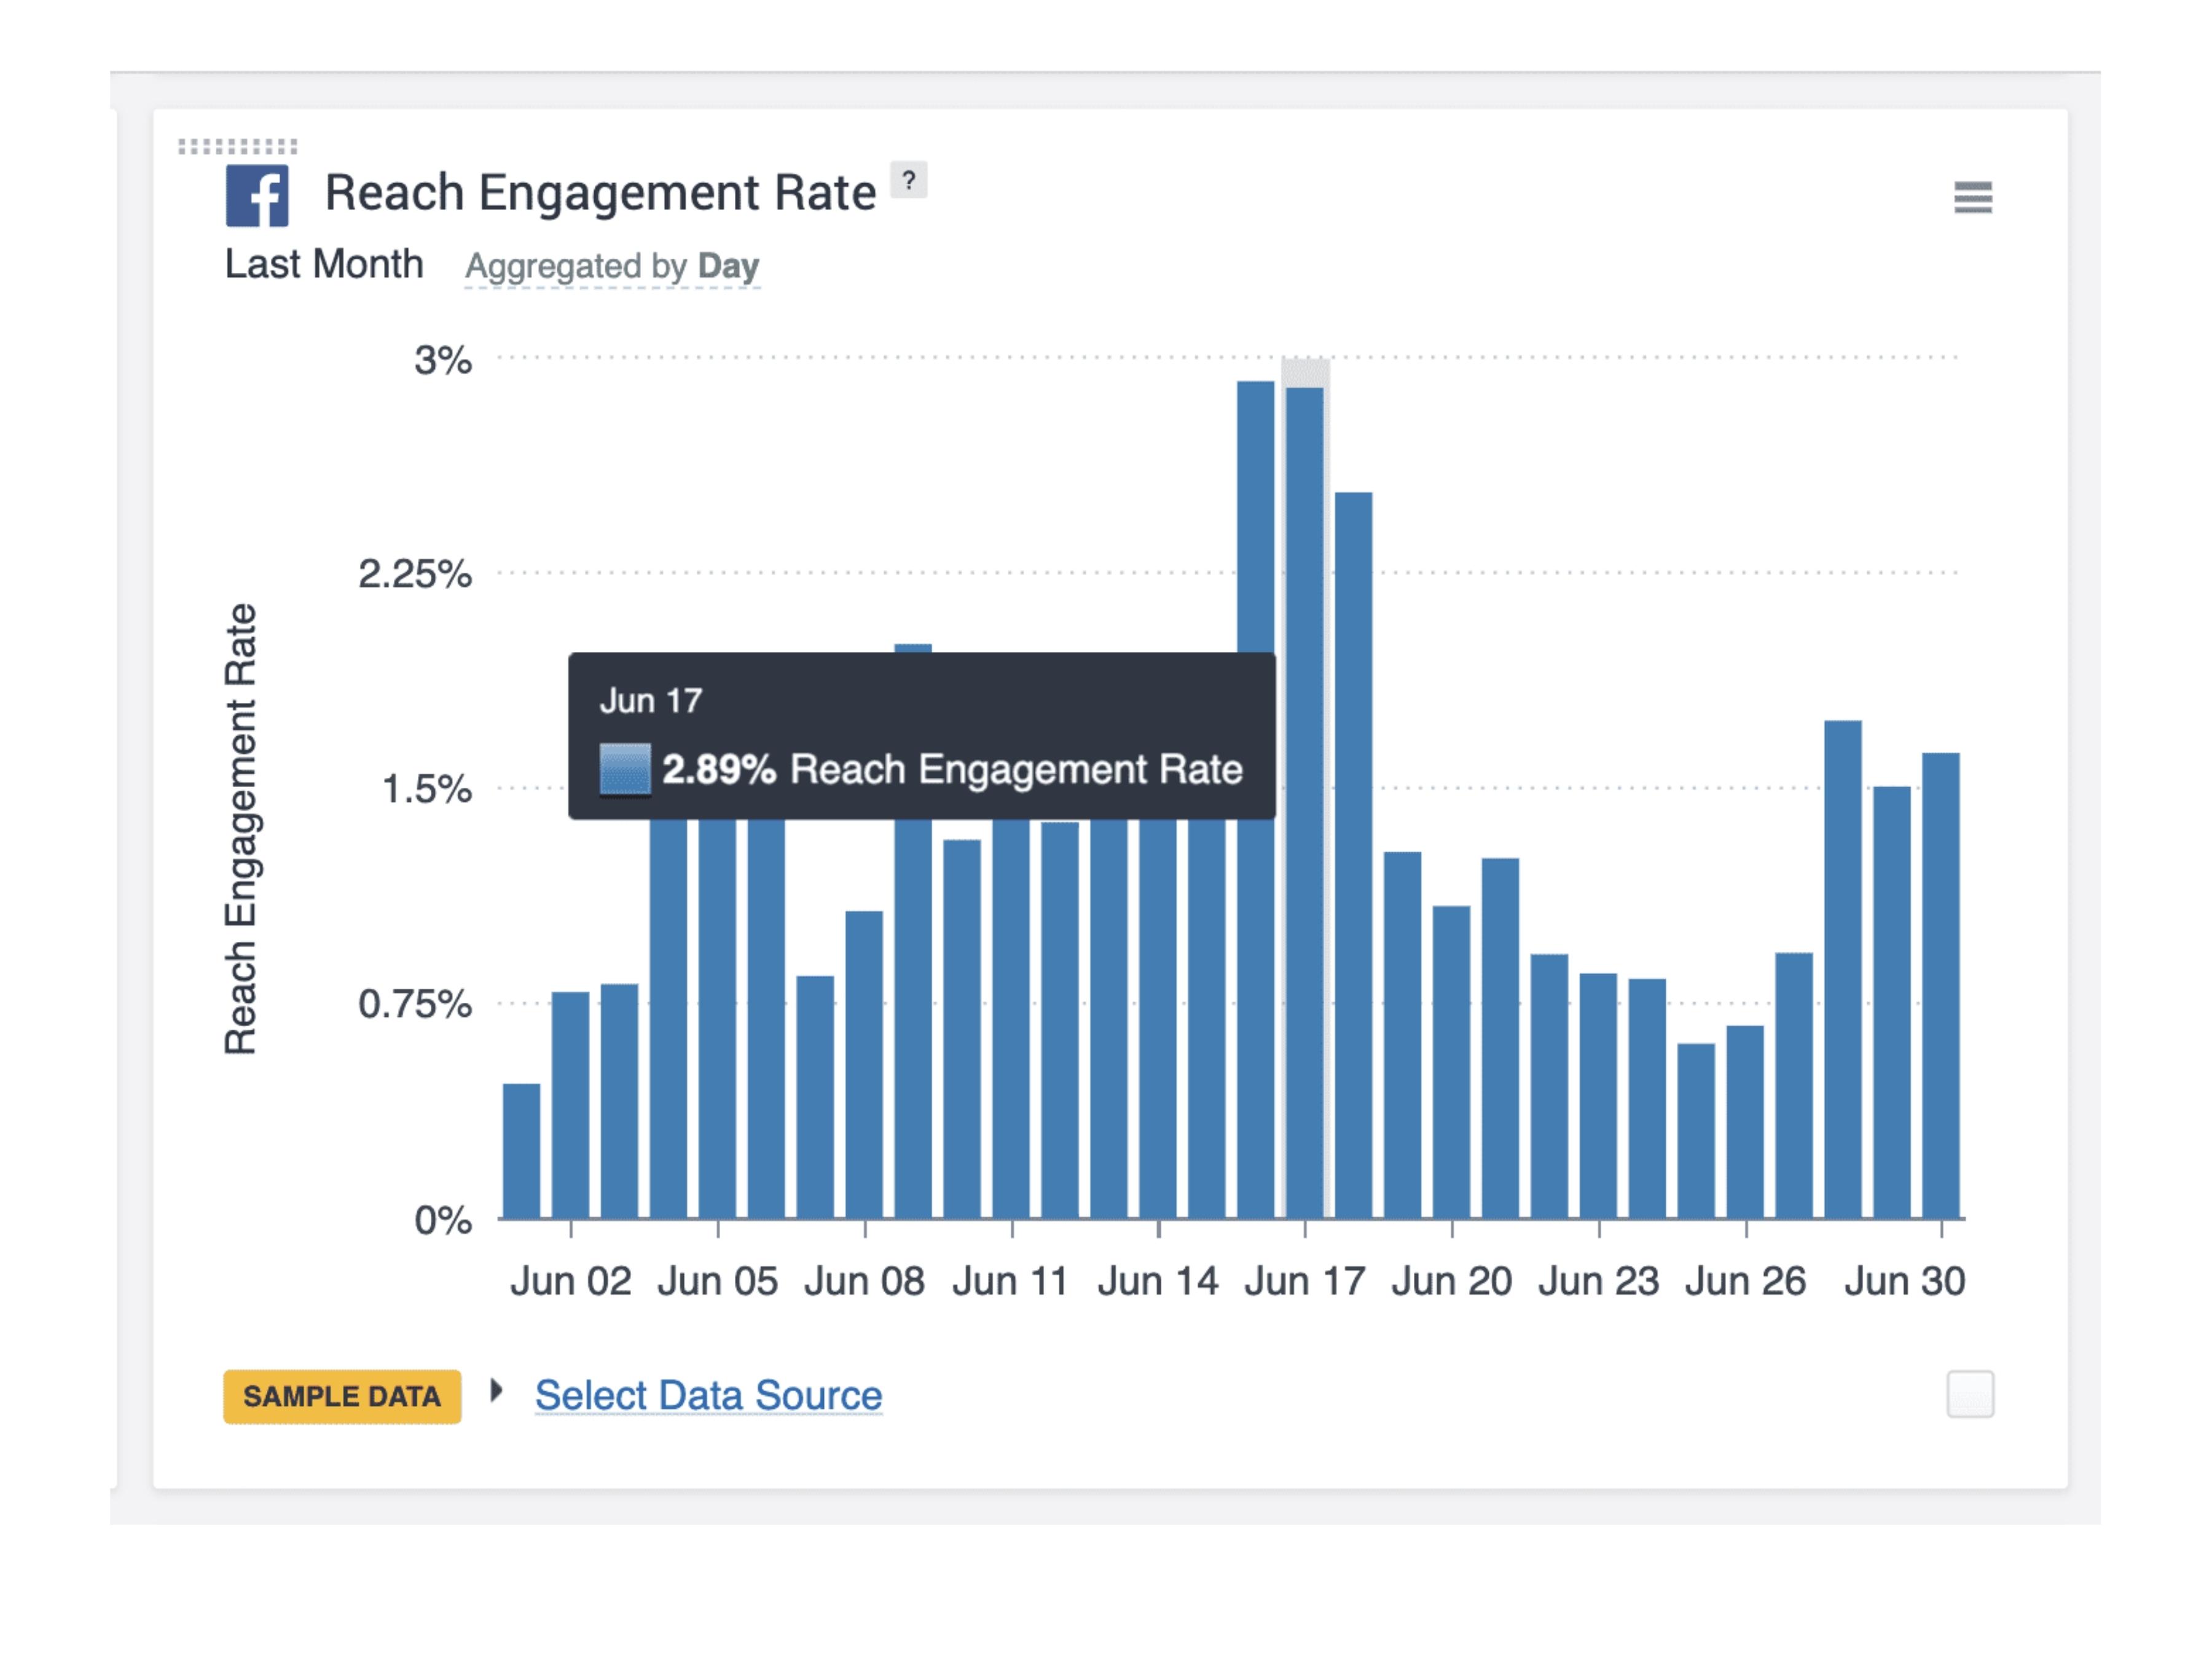Click the Select Data Source link
2212x1659 pixels.
click(708, 1395)
